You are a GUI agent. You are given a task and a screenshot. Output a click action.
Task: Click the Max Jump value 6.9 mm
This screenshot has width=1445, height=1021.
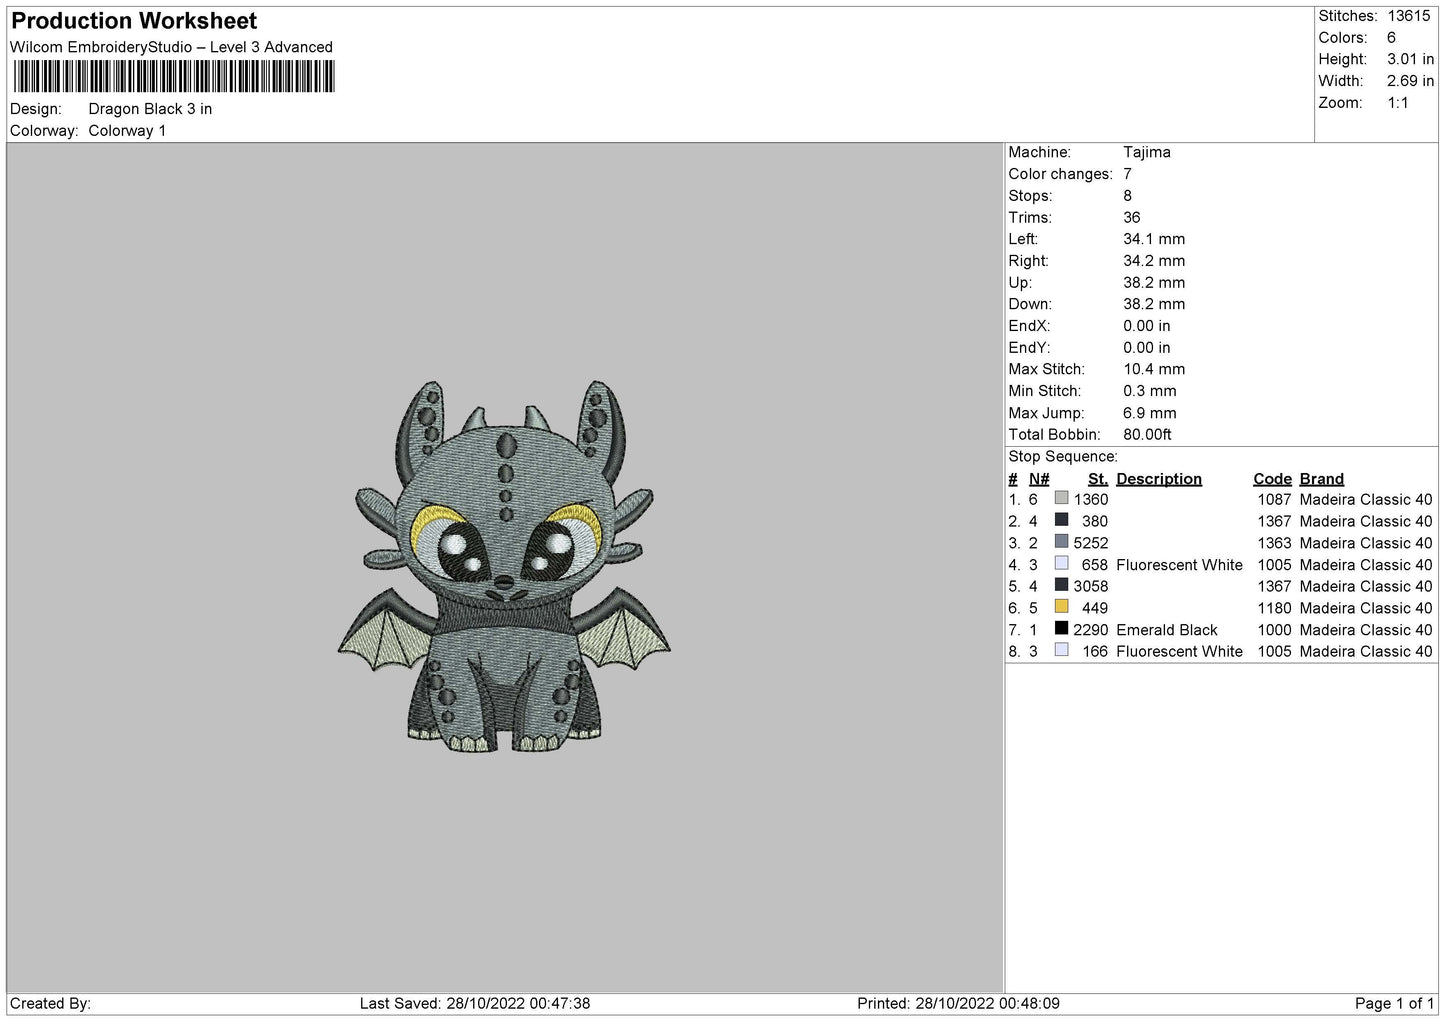pos(1150,413)
